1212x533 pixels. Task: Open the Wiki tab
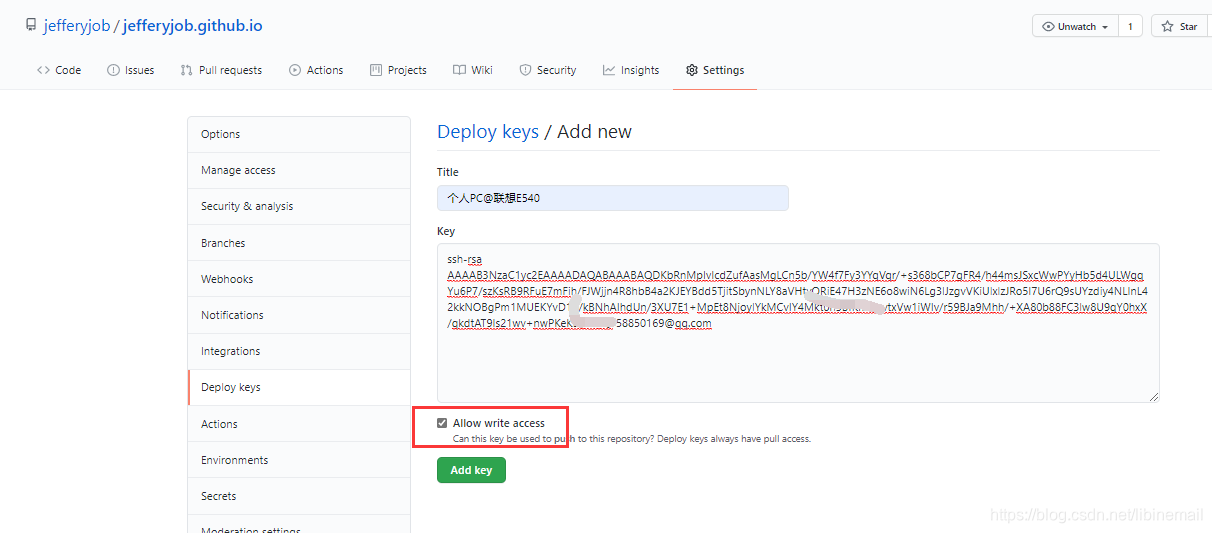[472, 70]
